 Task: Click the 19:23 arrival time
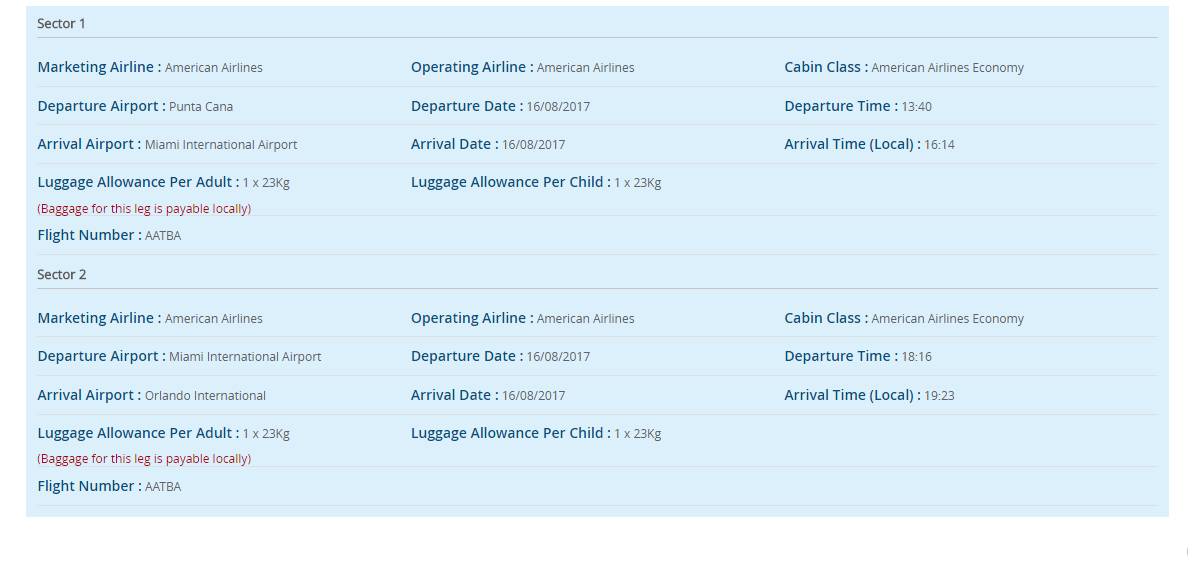939,396
